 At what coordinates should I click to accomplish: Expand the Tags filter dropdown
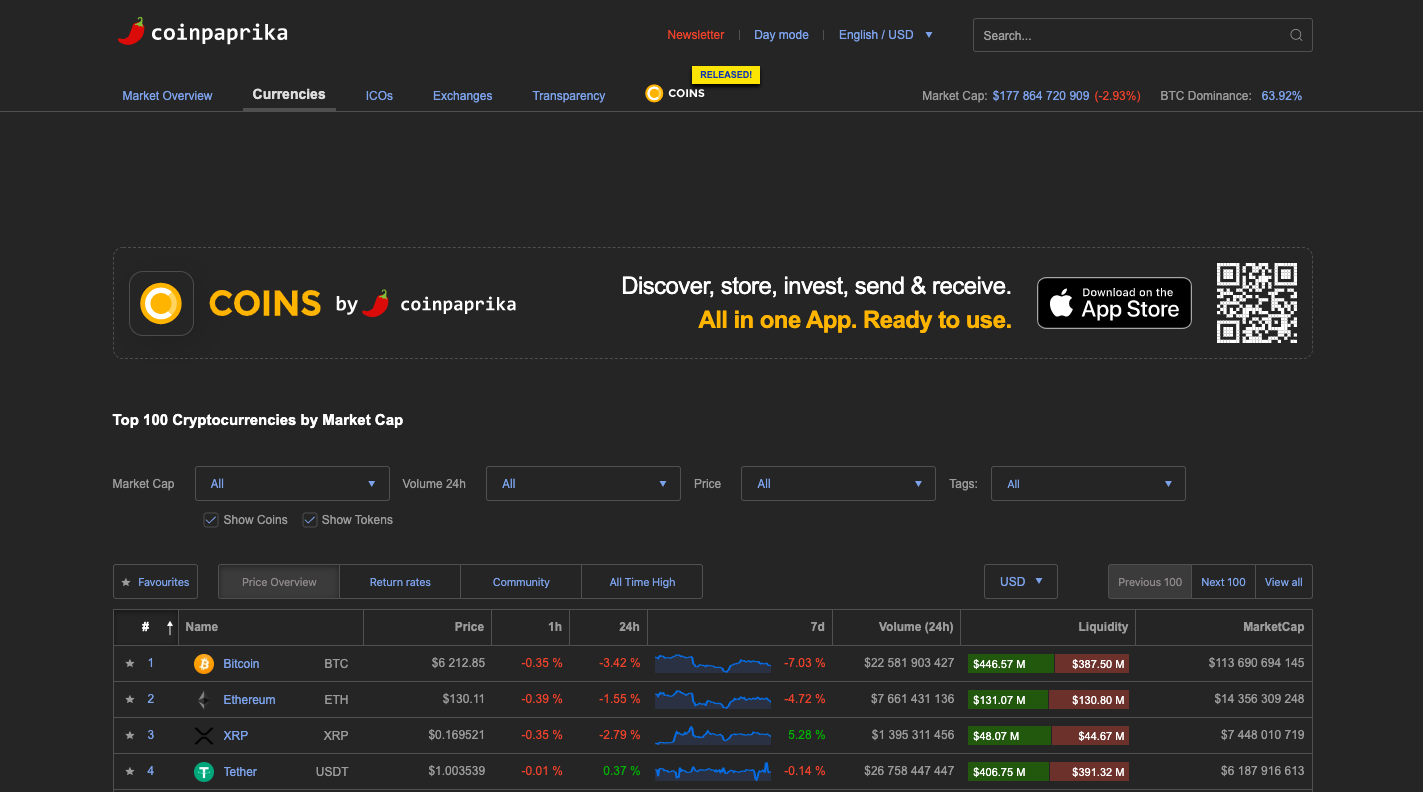(x=1088, y=484)
